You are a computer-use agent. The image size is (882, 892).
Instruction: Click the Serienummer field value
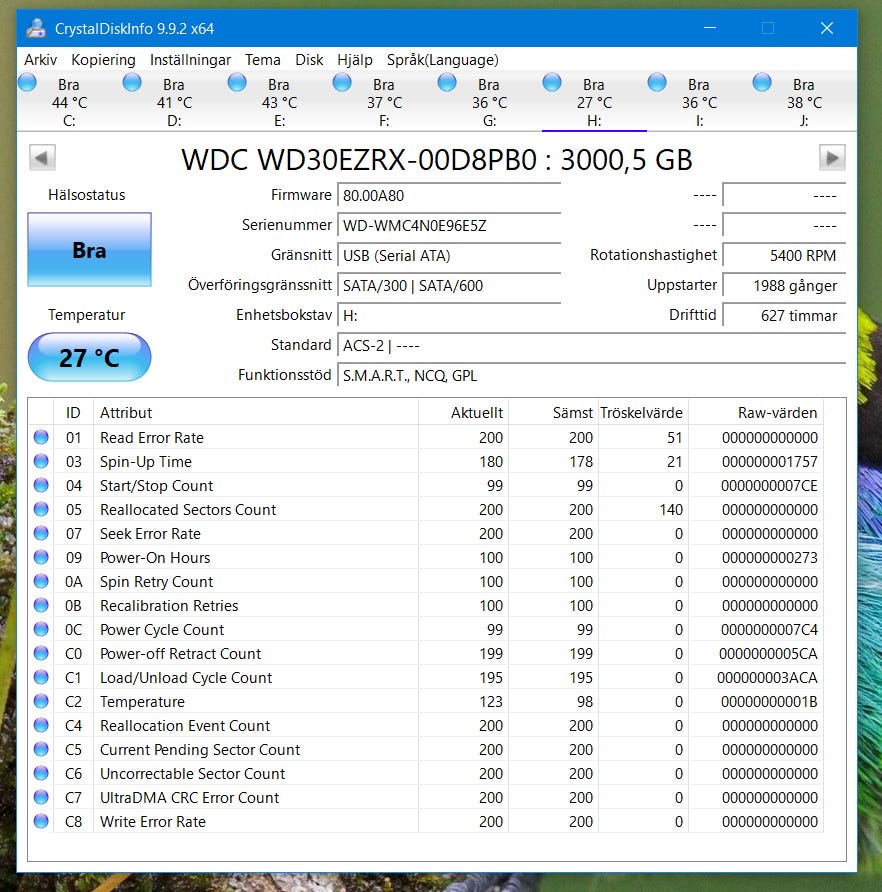[x=449, y=226]
